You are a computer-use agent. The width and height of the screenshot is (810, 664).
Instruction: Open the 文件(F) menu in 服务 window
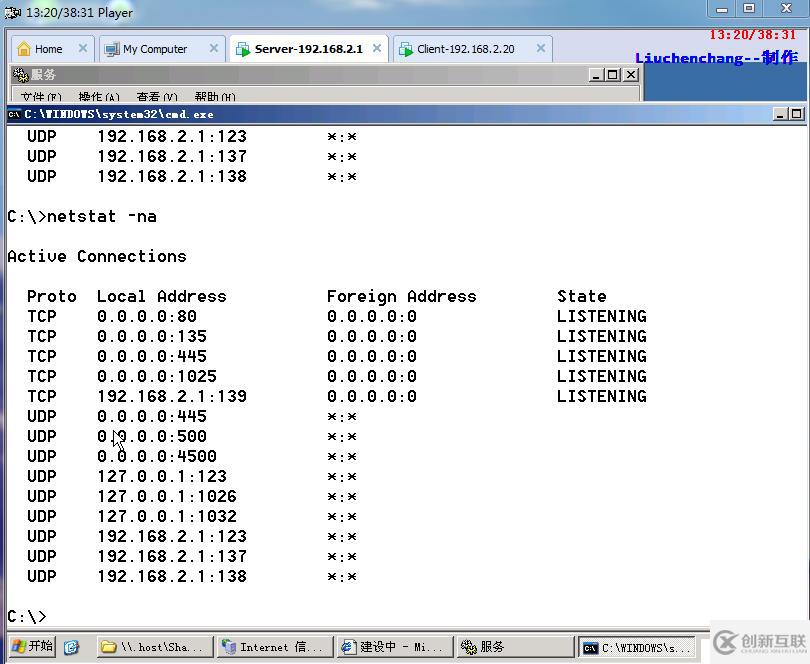(41, 97)
